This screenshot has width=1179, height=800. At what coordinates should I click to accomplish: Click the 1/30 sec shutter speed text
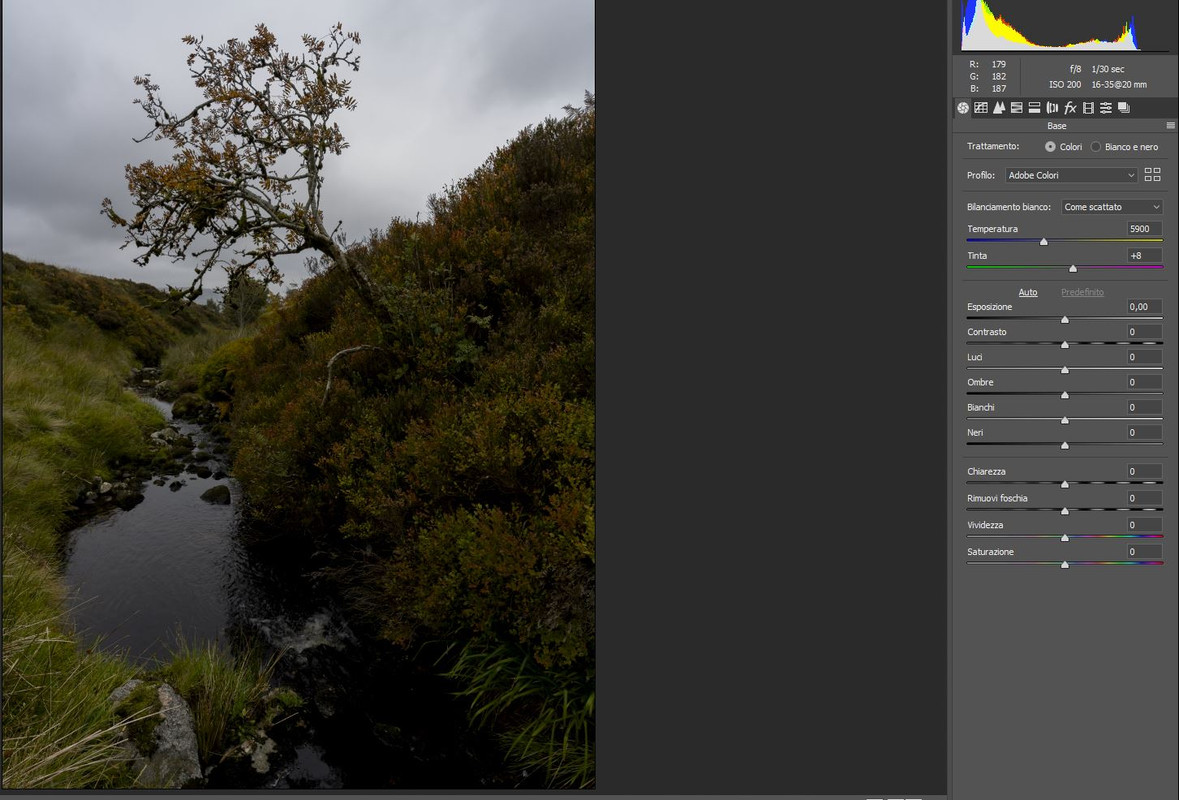1108,69
